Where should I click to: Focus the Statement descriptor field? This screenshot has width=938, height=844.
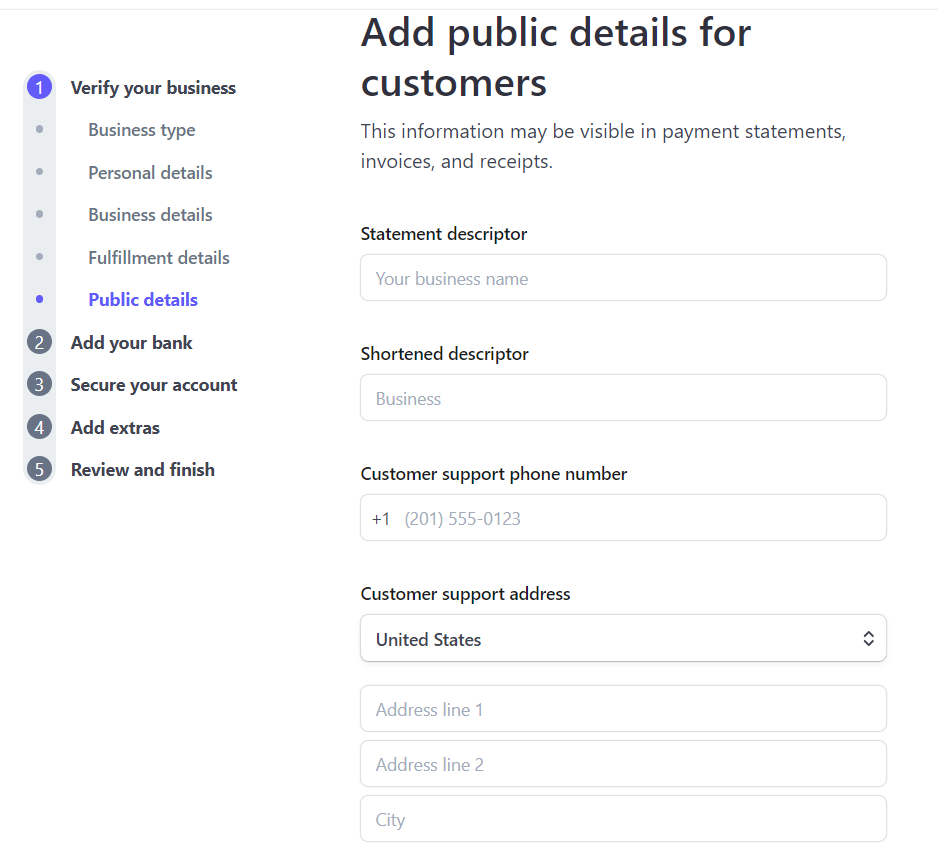tap(623, 278)
